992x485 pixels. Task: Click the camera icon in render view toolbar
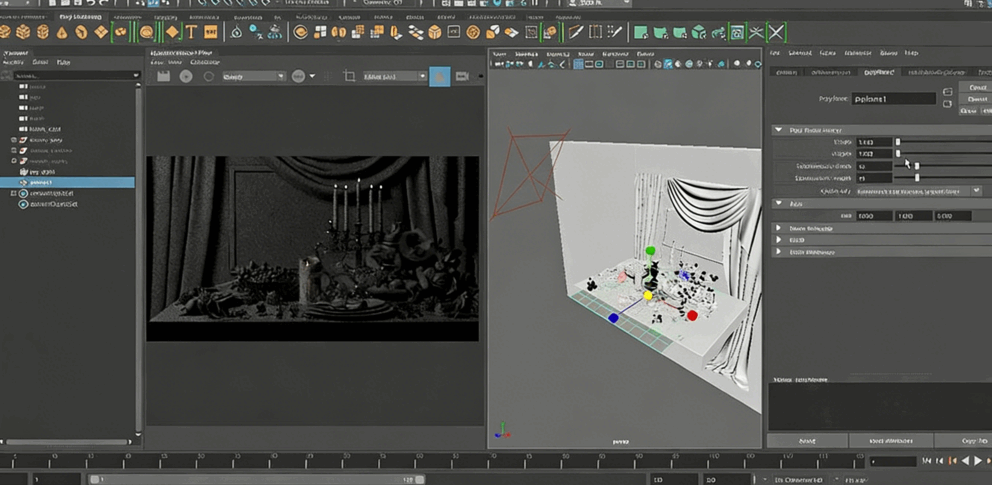[x=462, y=77]
